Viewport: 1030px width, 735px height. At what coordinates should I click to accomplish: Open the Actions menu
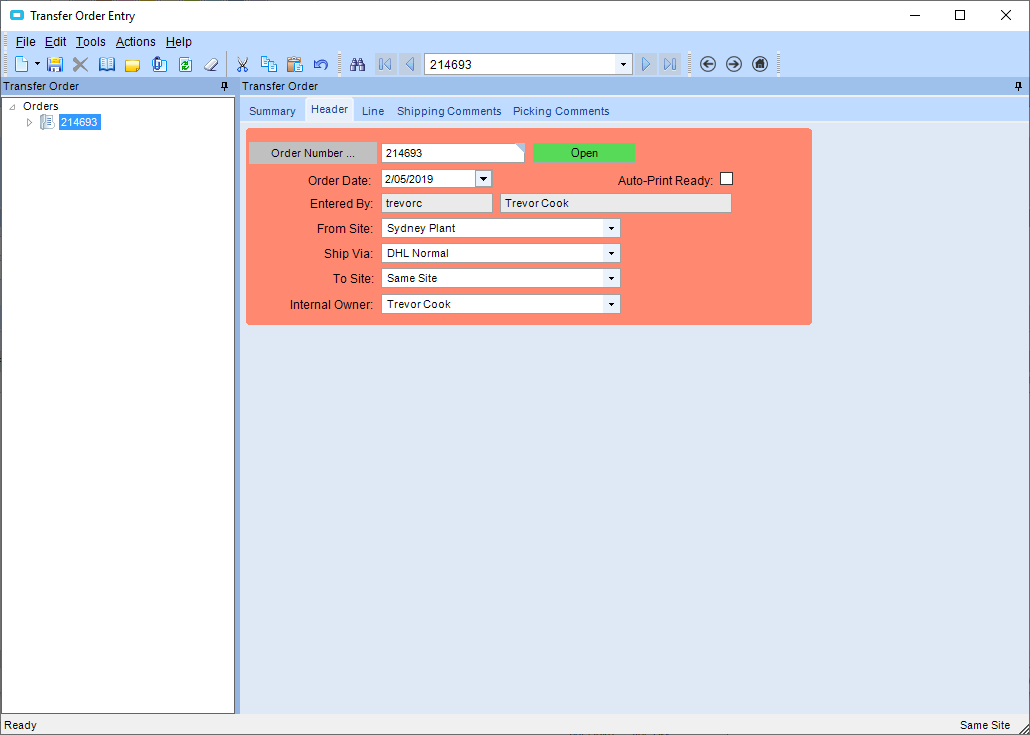[x=135, y=41]
